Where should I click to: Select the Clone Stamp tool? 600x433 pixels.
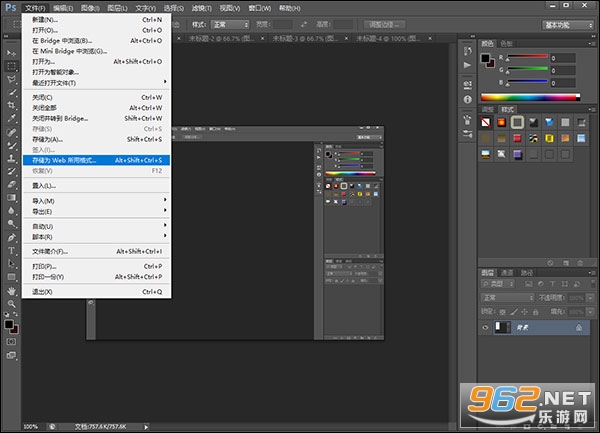click(11, 158)
